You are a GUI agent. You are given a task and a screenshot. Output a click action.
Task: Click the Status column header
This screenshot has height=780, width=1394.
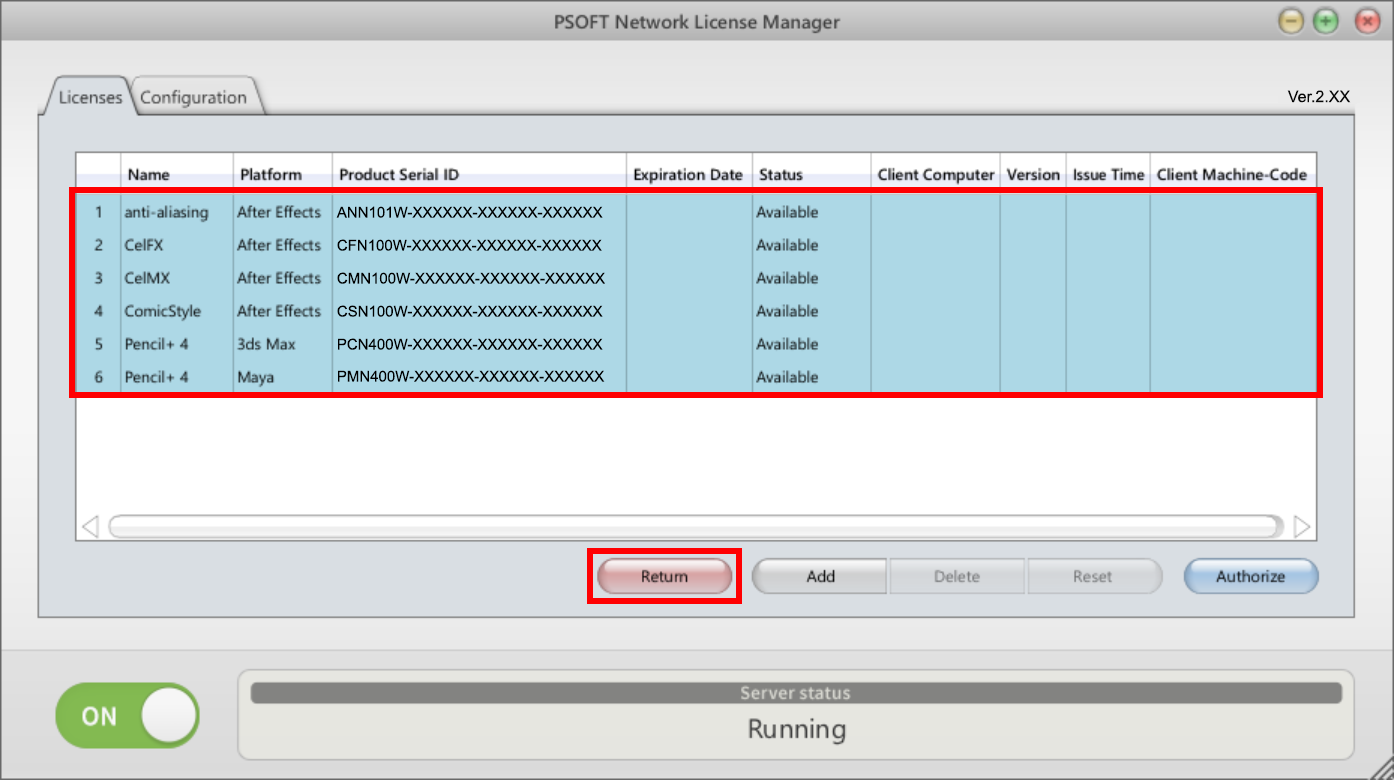810,174
